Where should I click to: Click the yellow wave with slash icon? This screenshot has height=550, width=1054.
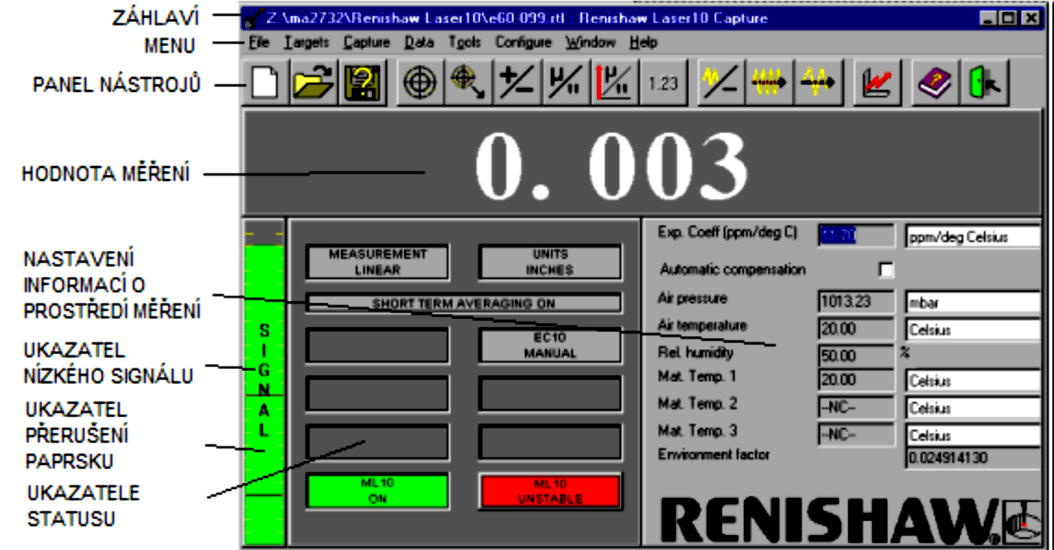(720, 83)
